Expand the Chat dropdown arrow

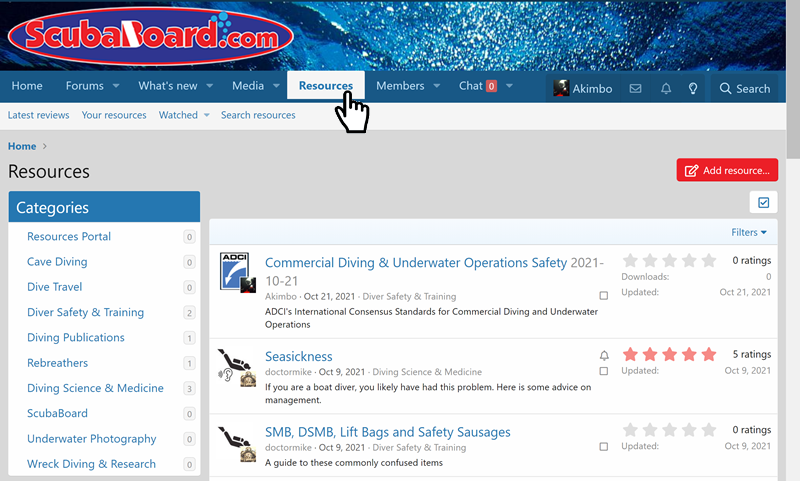509,86
